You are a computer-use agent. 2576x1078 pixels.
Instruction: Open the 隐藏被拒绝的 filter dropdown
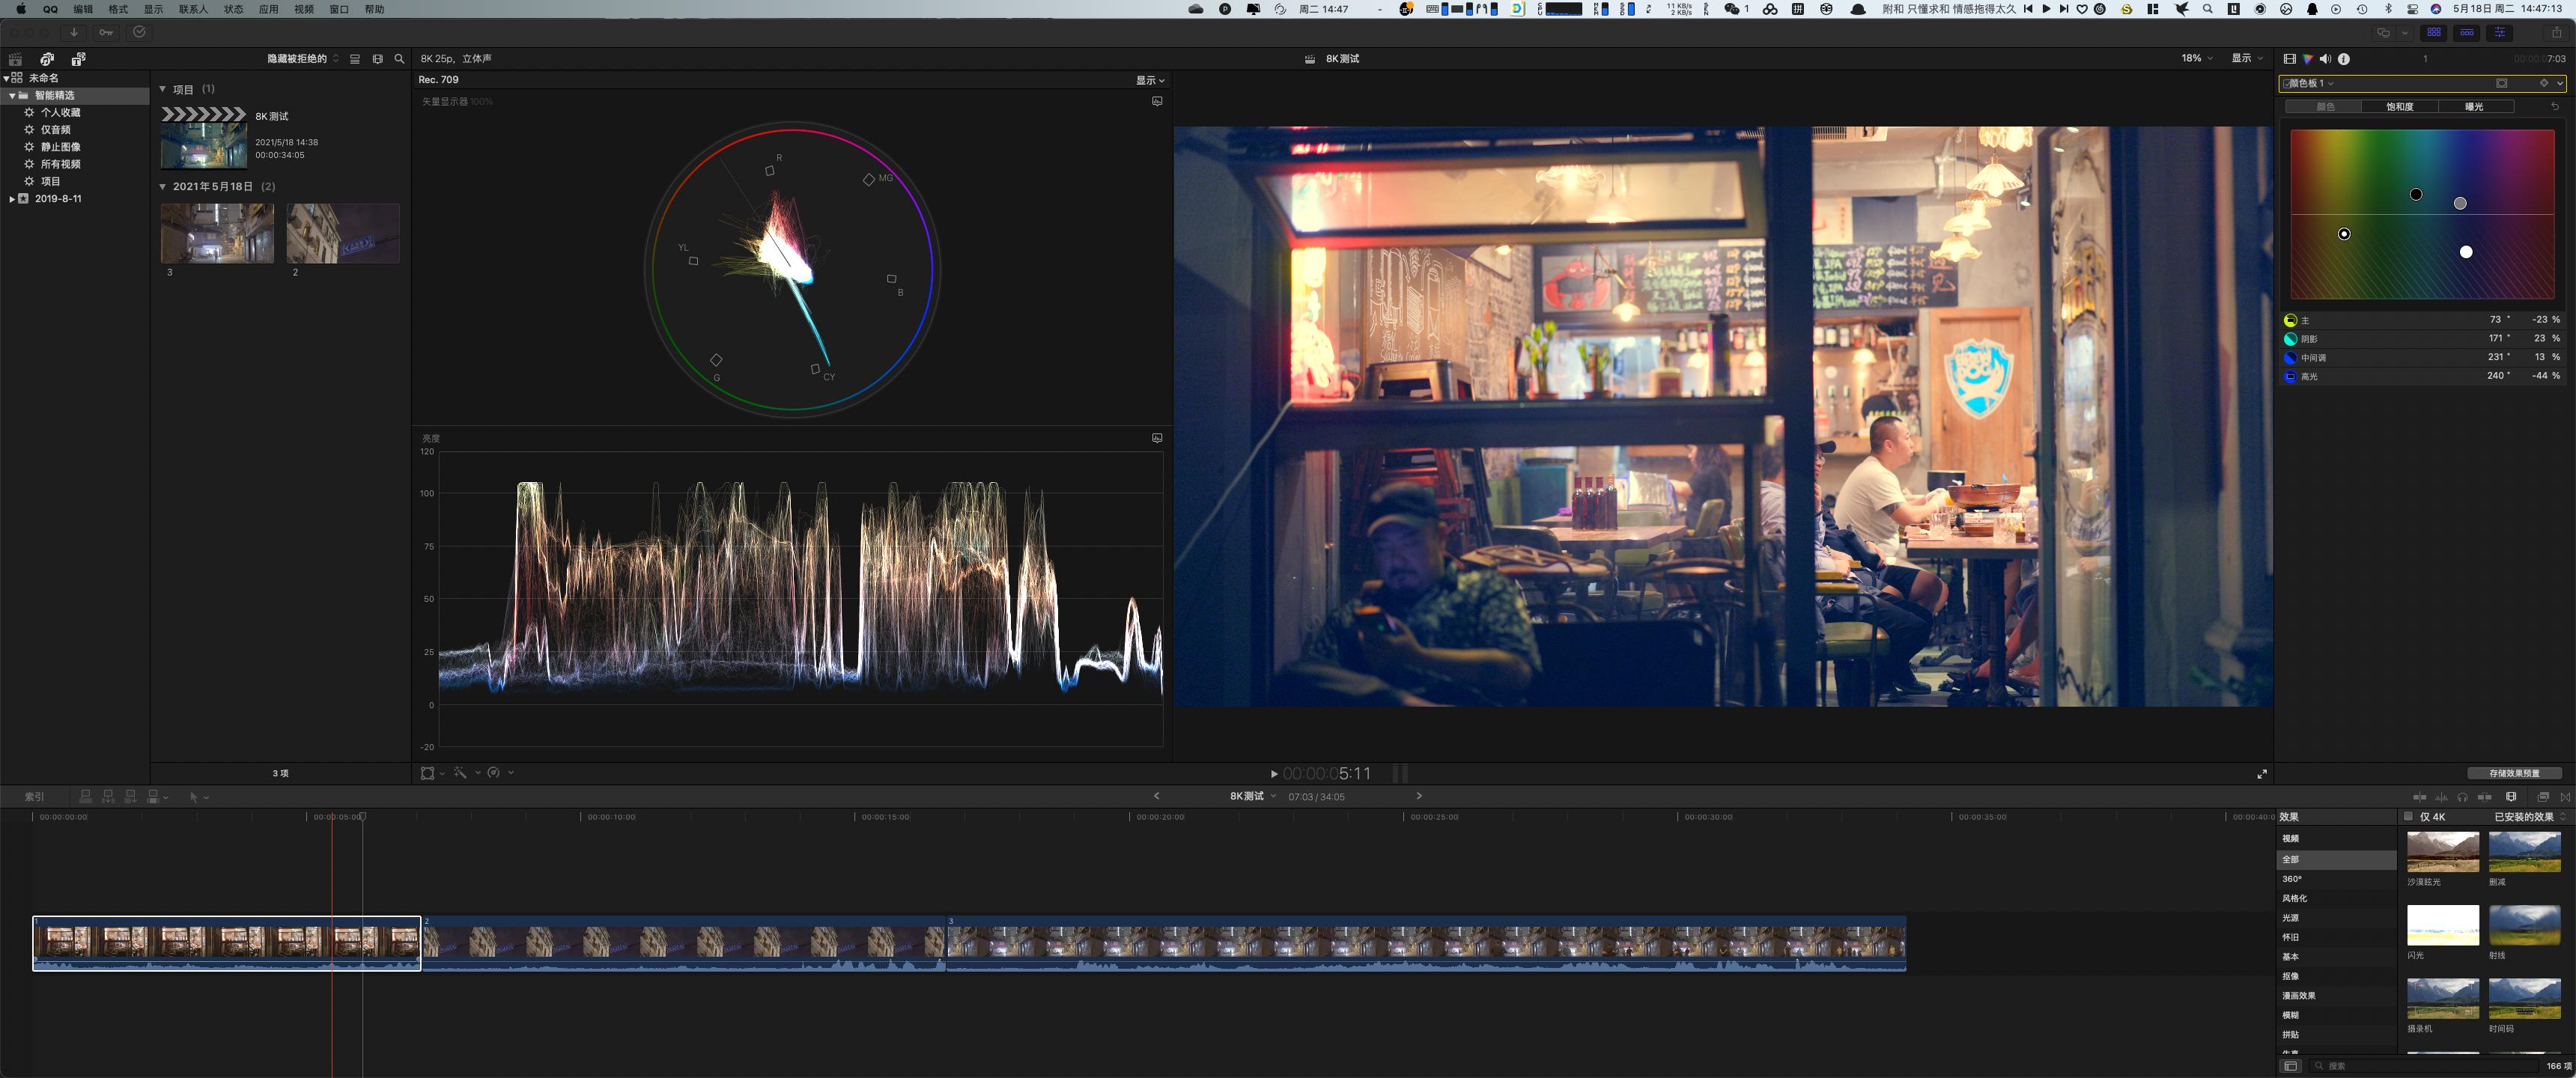tap(302, 59)
